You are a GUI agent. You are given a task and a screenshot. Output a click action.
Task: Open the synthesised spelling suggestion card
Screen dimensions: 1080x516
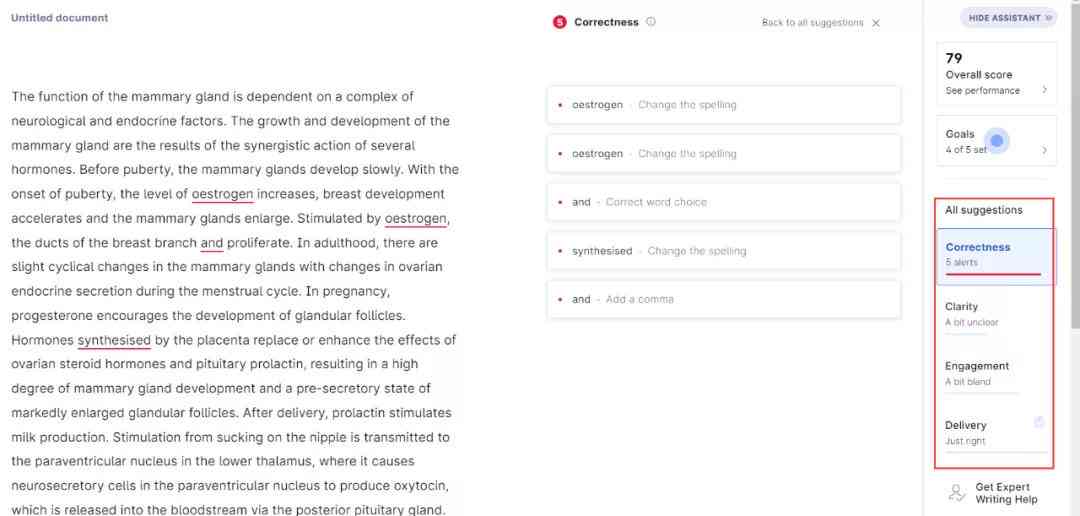point(723,251)
